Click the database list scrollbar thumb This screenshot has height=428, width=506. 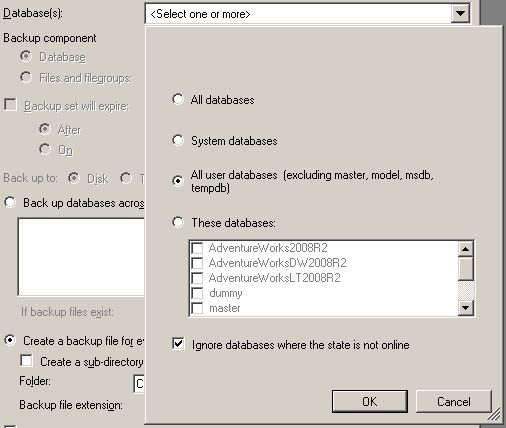point(466,268)
